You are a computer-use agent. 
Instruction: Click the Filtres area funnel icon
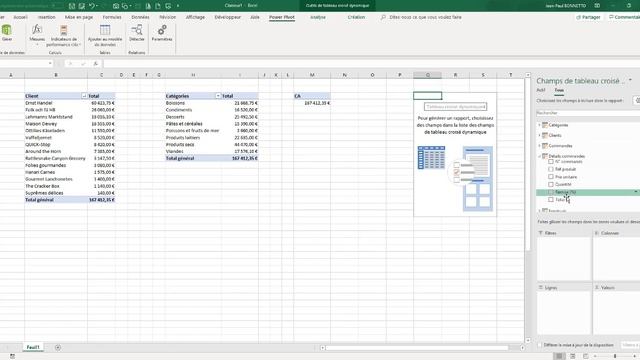pyautogui.click(x=541, y=233)
